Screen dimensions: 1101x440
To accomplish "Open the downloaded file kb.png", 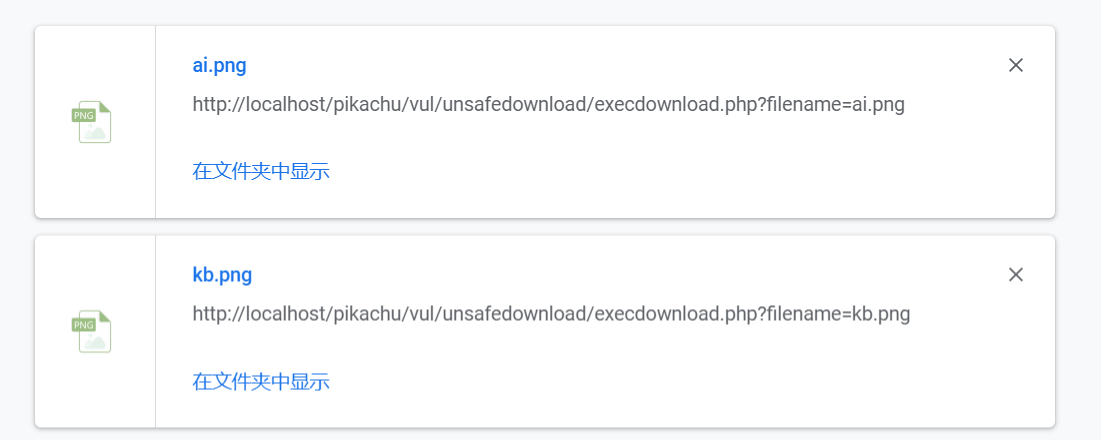I will (x=222, y=275).
